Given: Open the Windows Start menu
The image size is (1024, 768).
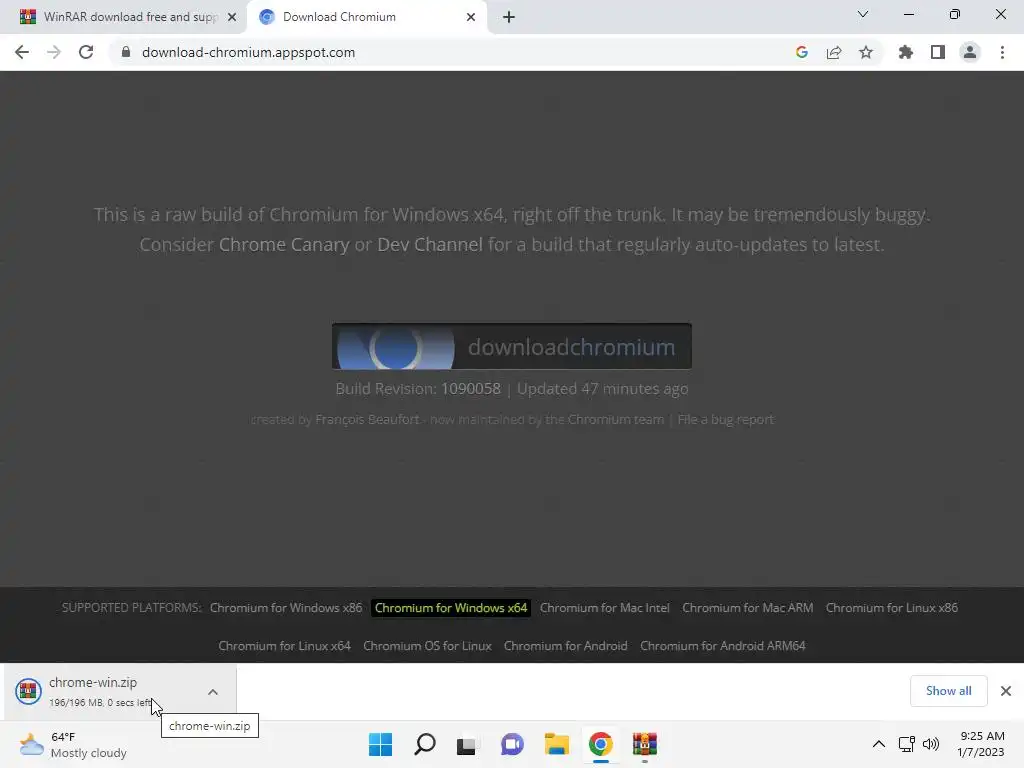Looking at the screenshot, I should tap(381, 744).
